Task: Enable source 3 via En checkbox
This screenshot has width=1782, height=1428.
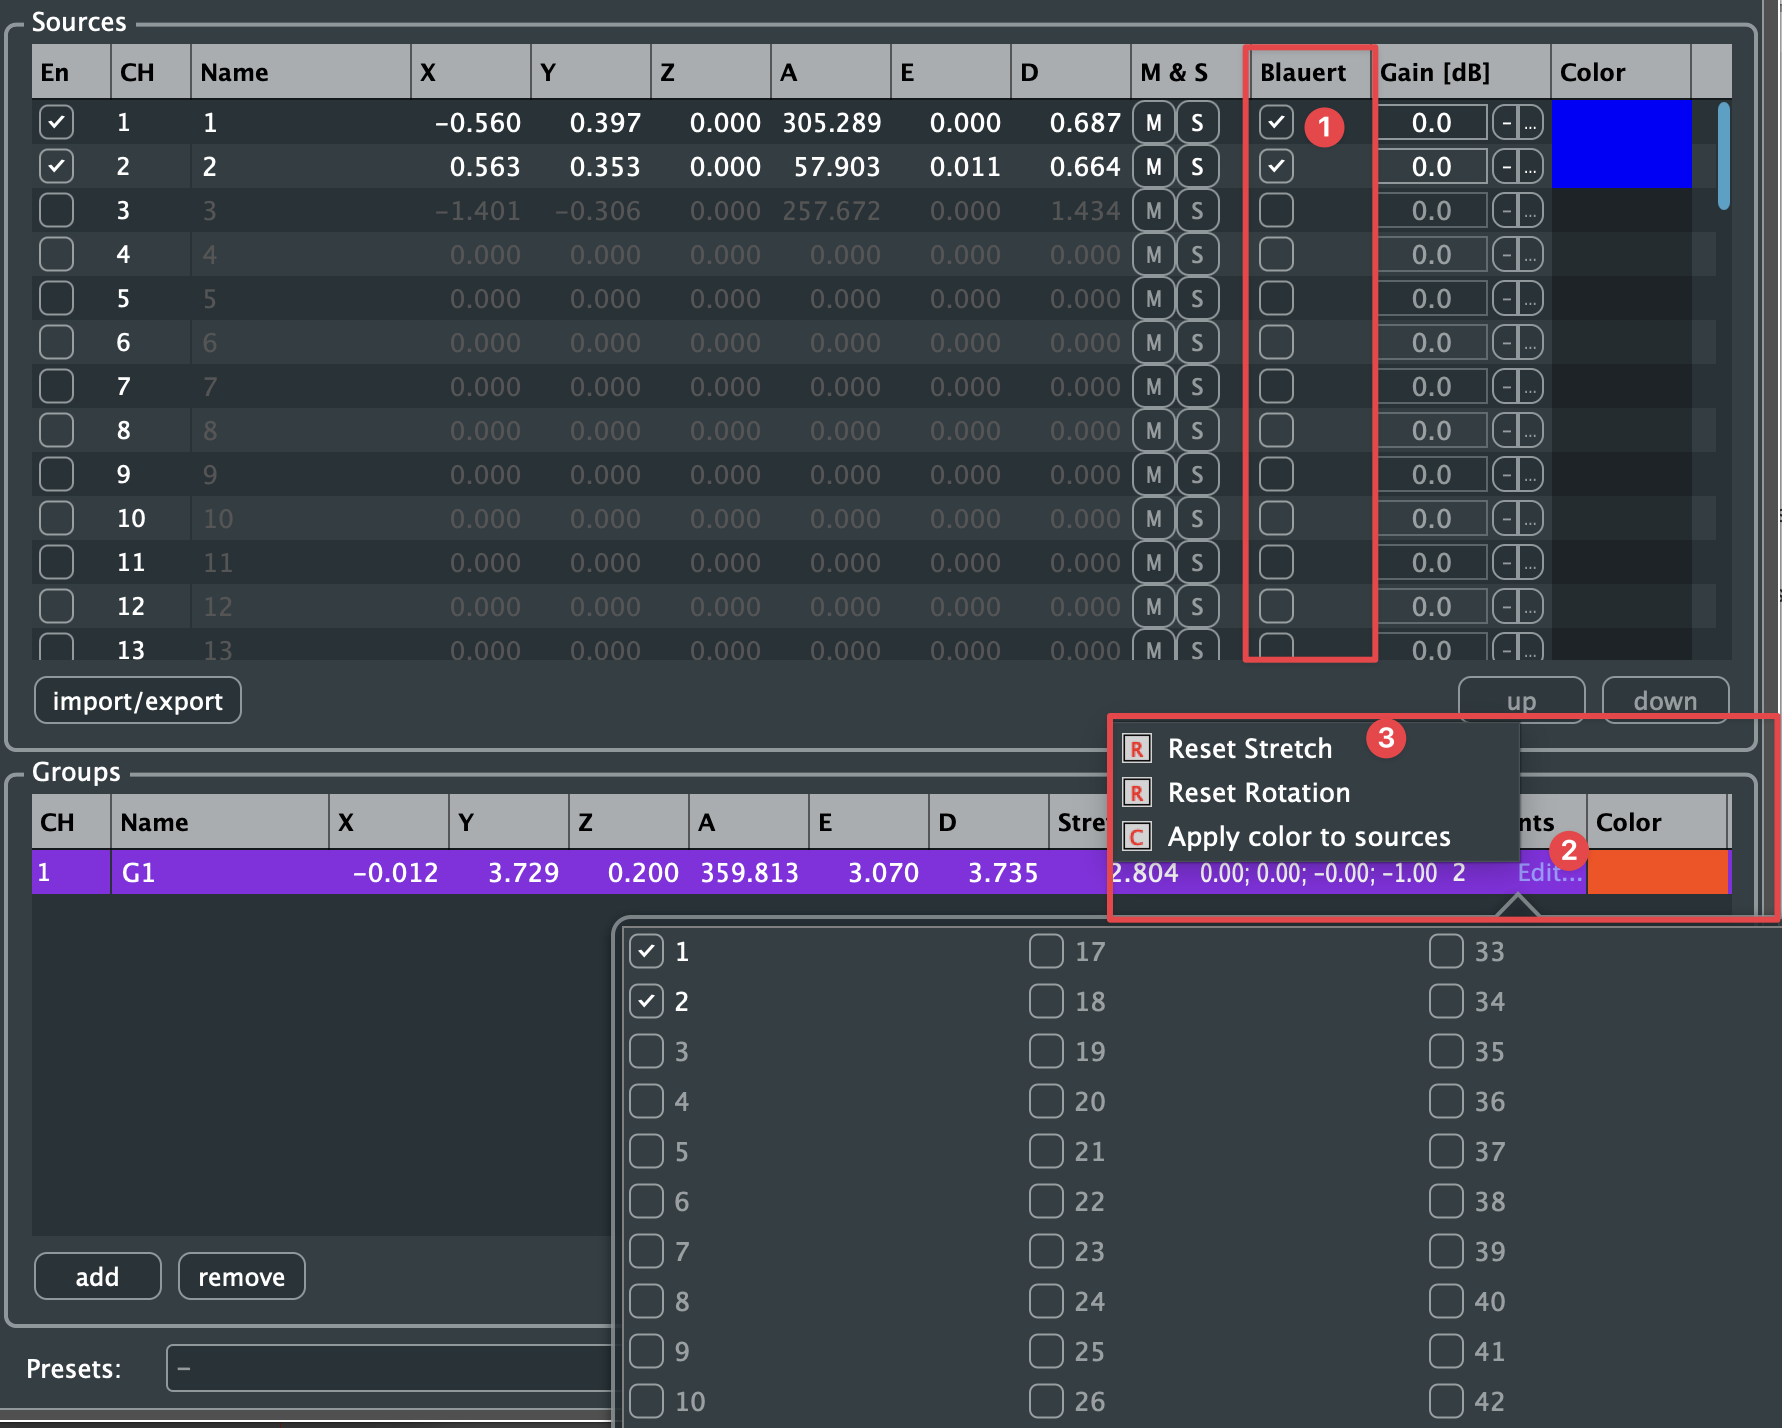Action: point(56,211)
